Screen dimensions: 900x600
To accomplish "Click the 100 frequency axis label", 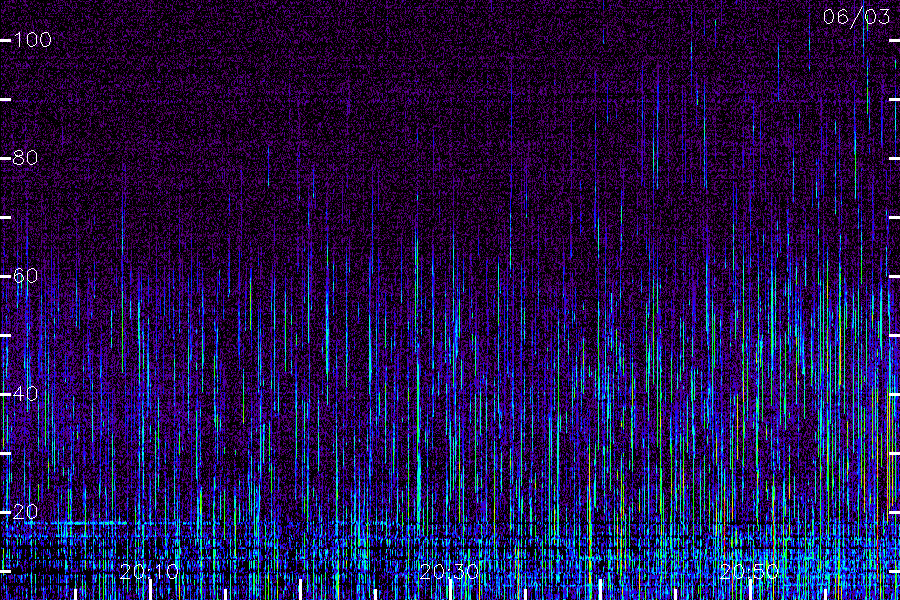I will [x=32, y=40].
